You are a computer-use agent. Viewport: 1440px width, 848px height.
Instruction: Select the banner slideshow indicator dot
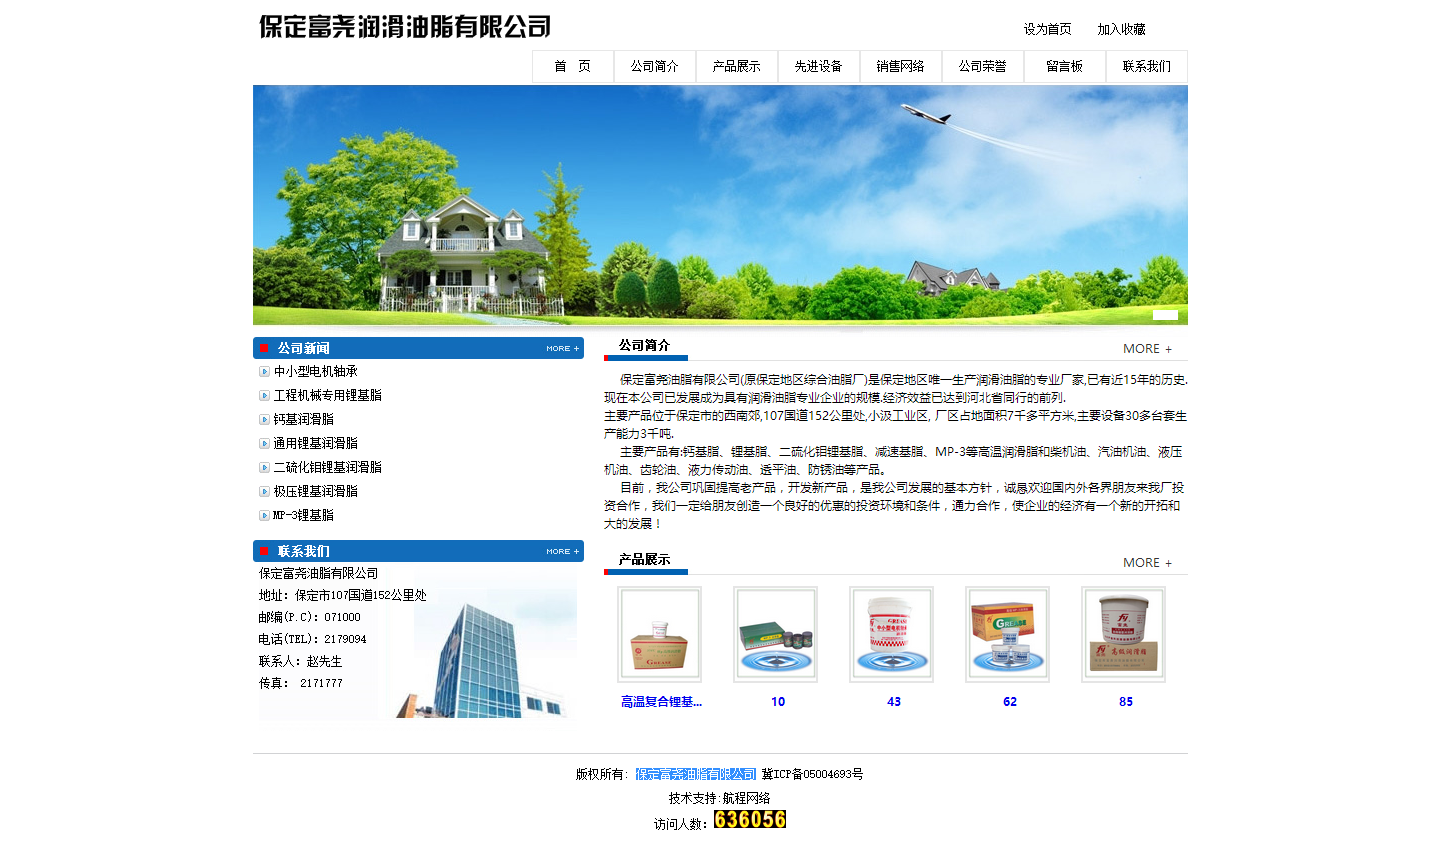1166,315
